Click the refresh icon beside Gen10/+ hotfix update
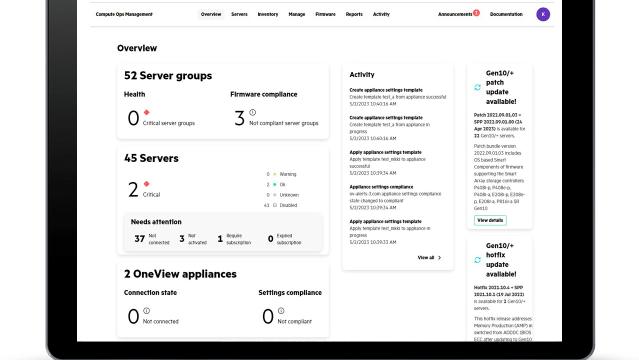The image size is (639, 360). [x=478, y=260]
